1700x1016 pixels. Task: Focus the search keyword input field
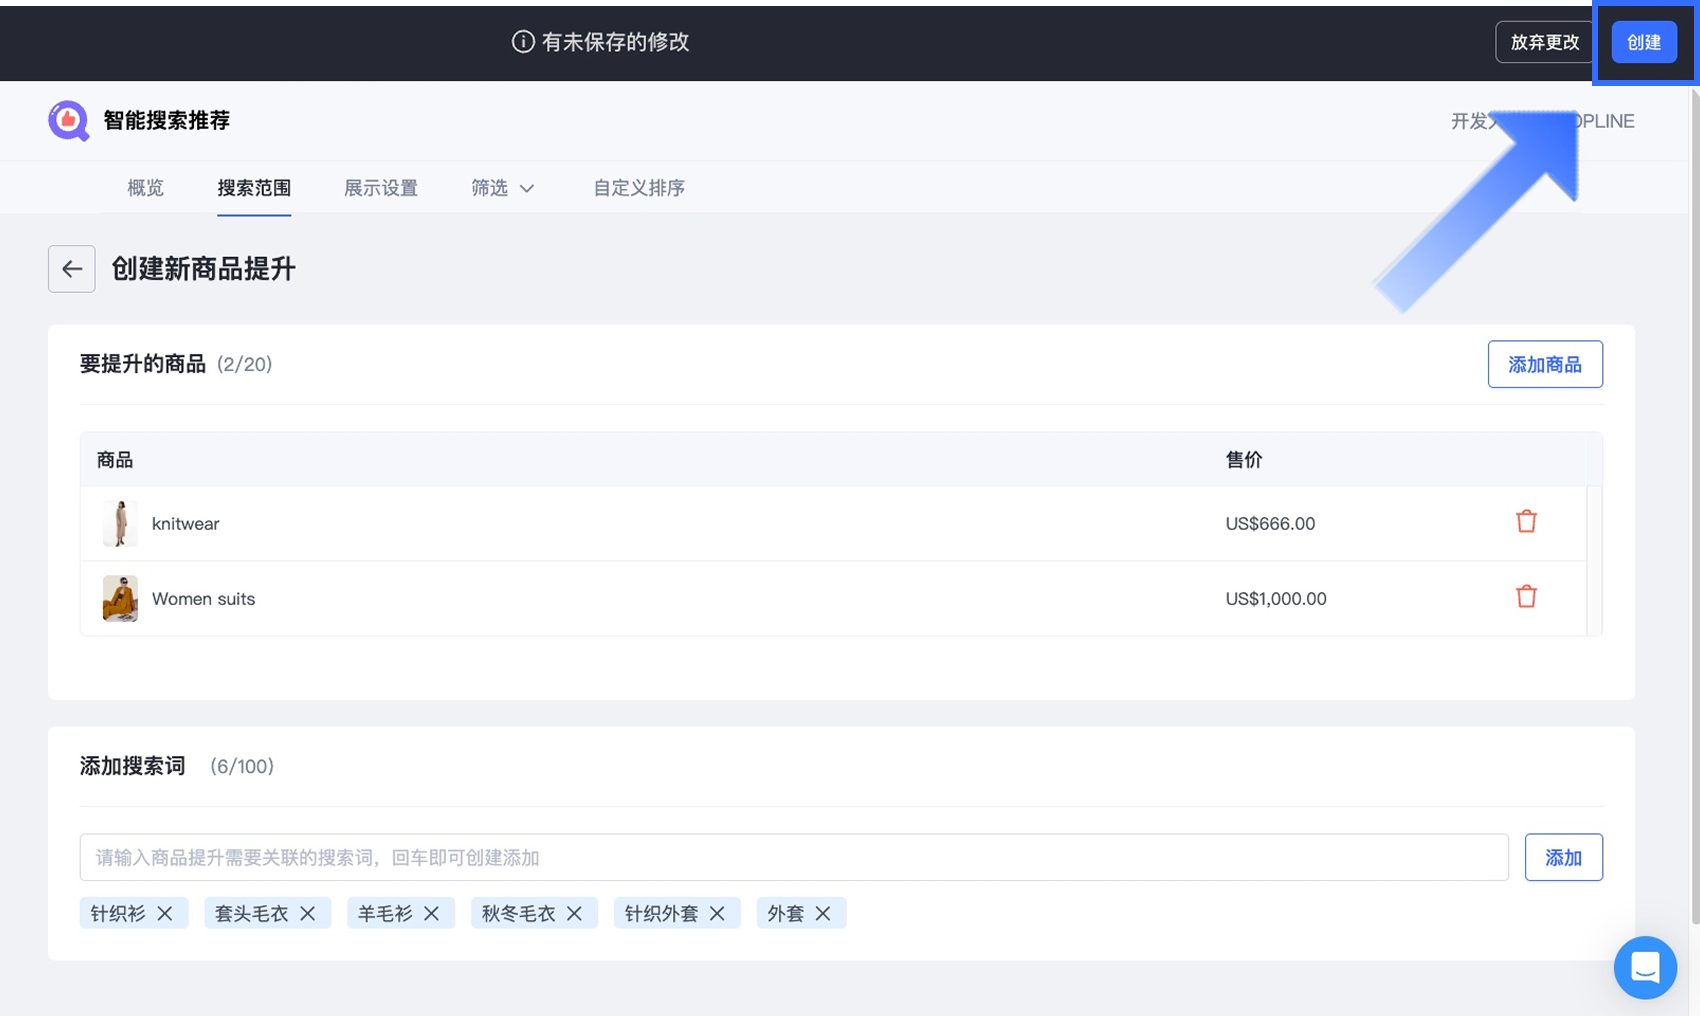[x=794, y=857]
